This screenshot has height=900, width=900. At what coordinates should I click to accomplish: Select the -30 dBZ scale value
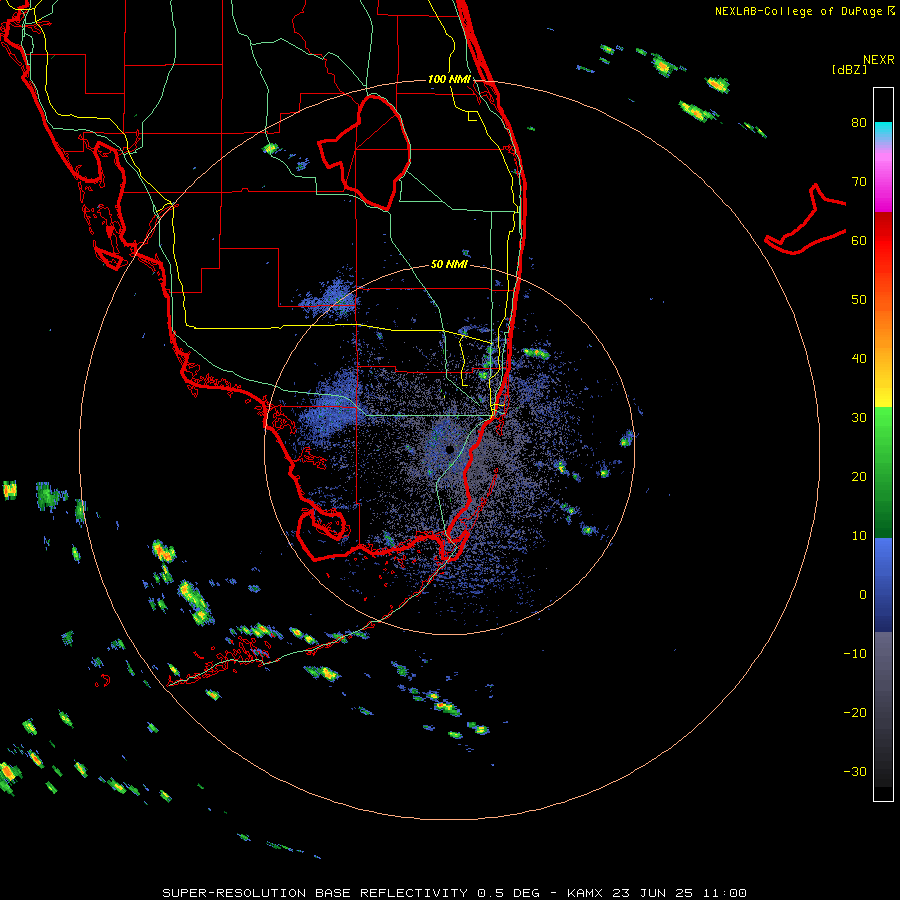pos(855,772)
